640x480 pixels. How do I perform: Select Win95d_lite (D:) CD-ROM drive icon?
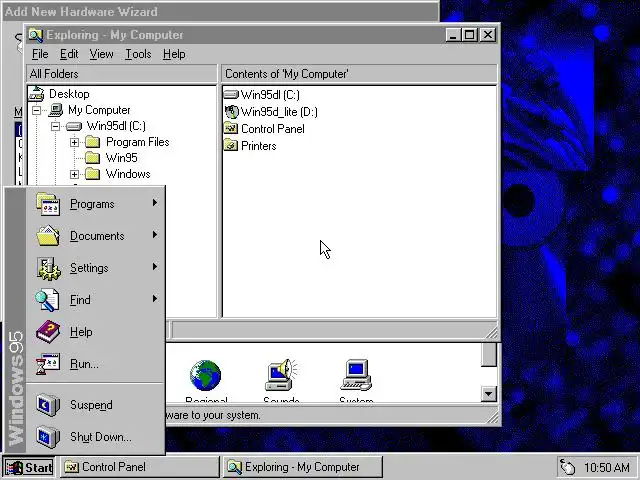[x=231, y=112]
